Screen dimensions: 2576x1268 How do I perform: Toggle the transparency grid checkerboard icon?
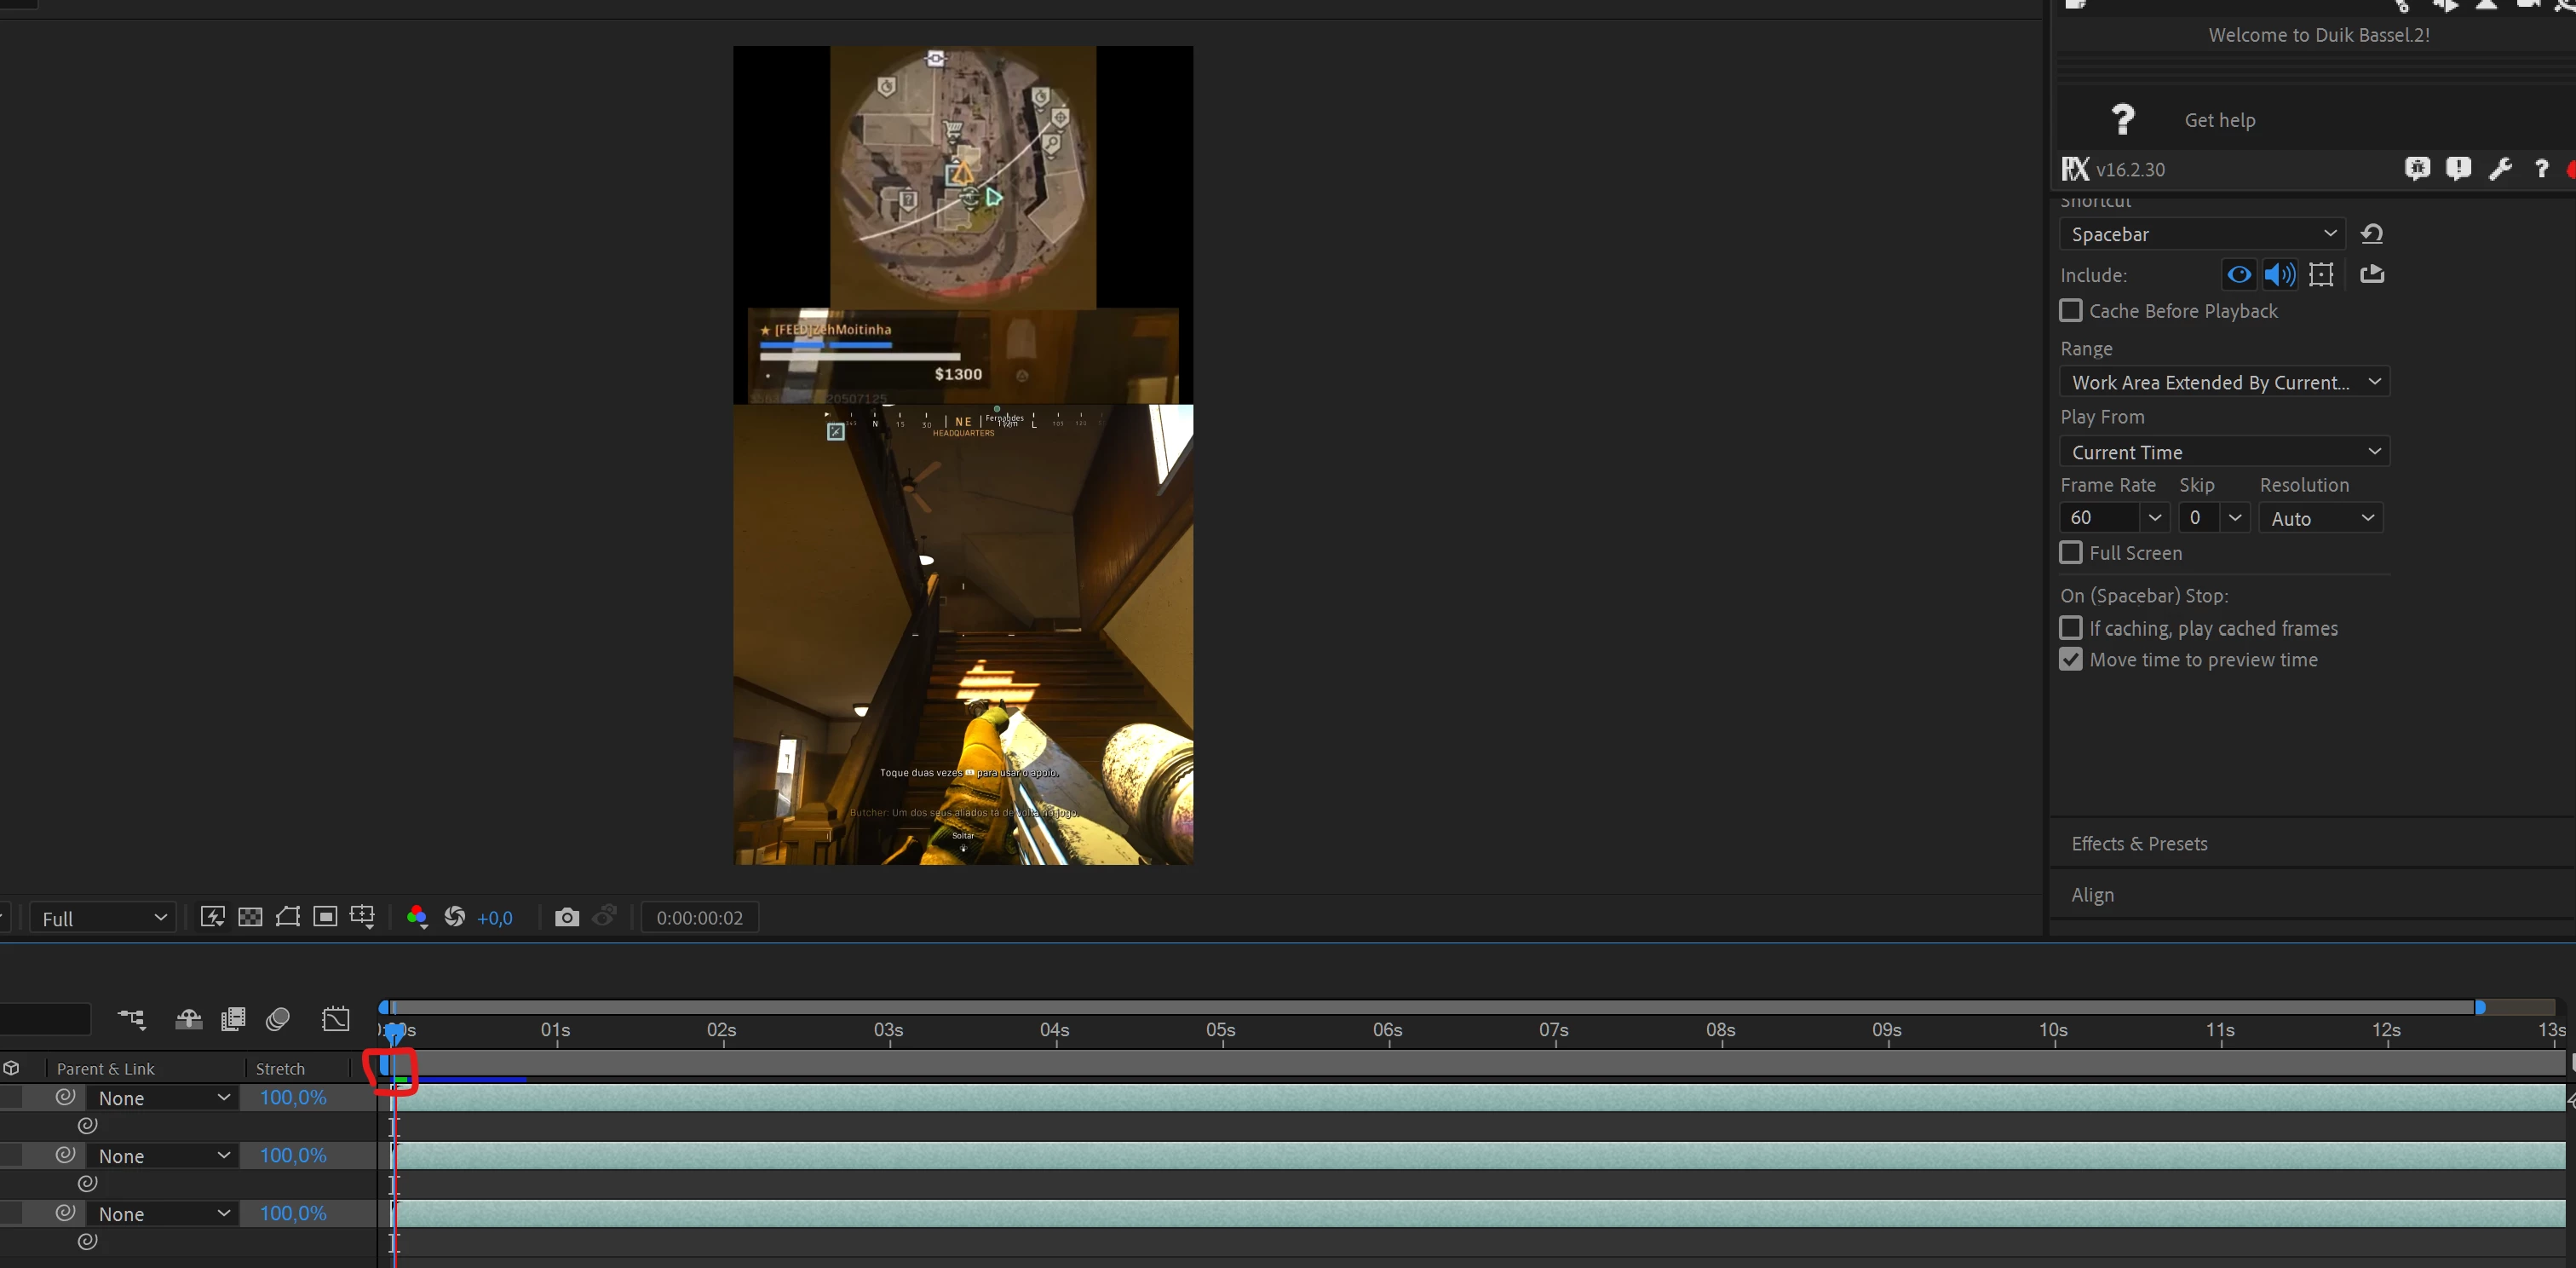click(250, 917)
